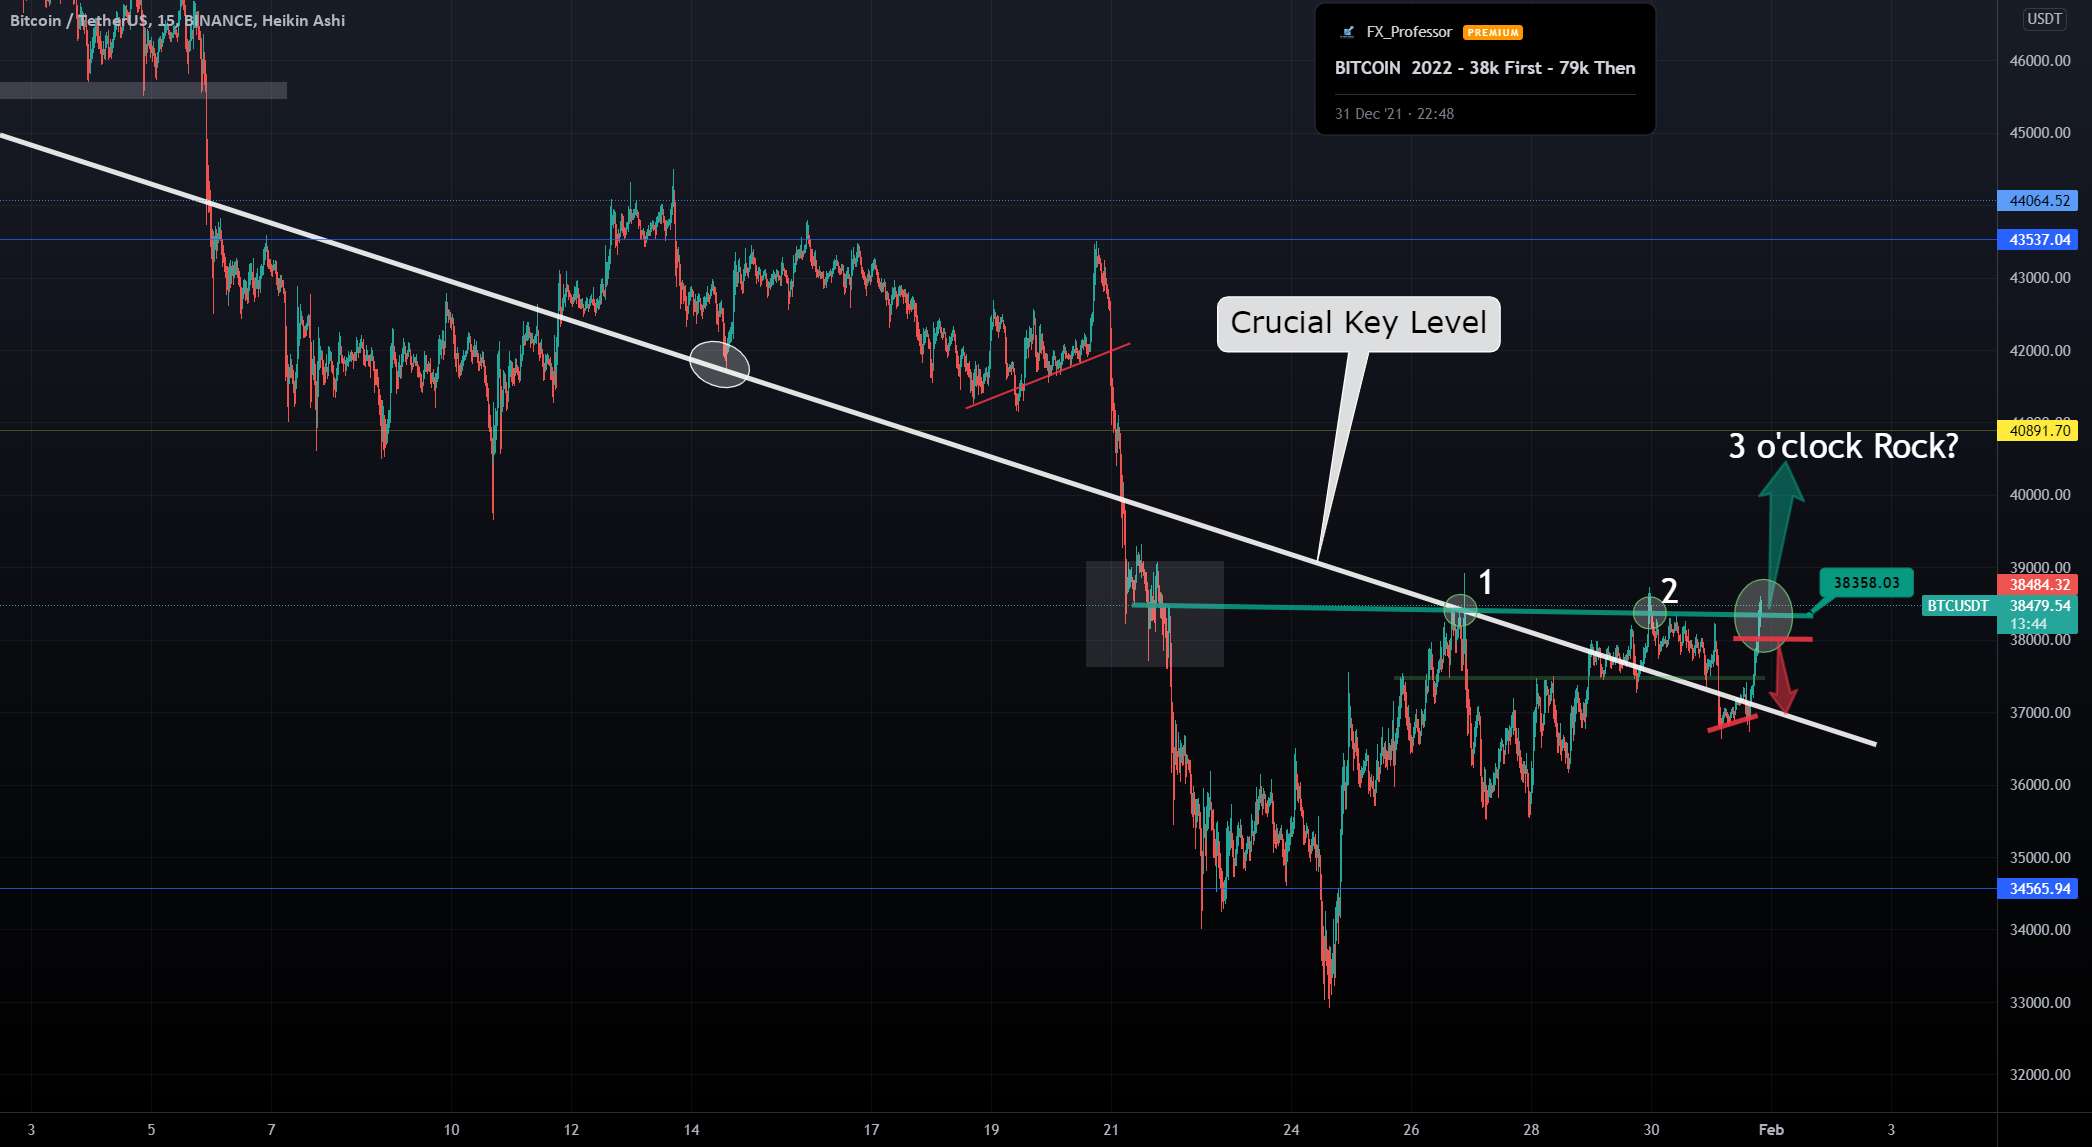The height and width of the screenshot is (1147, 2092).
Task: Select the number 2 label on chart
Action: pos(1669,590)
